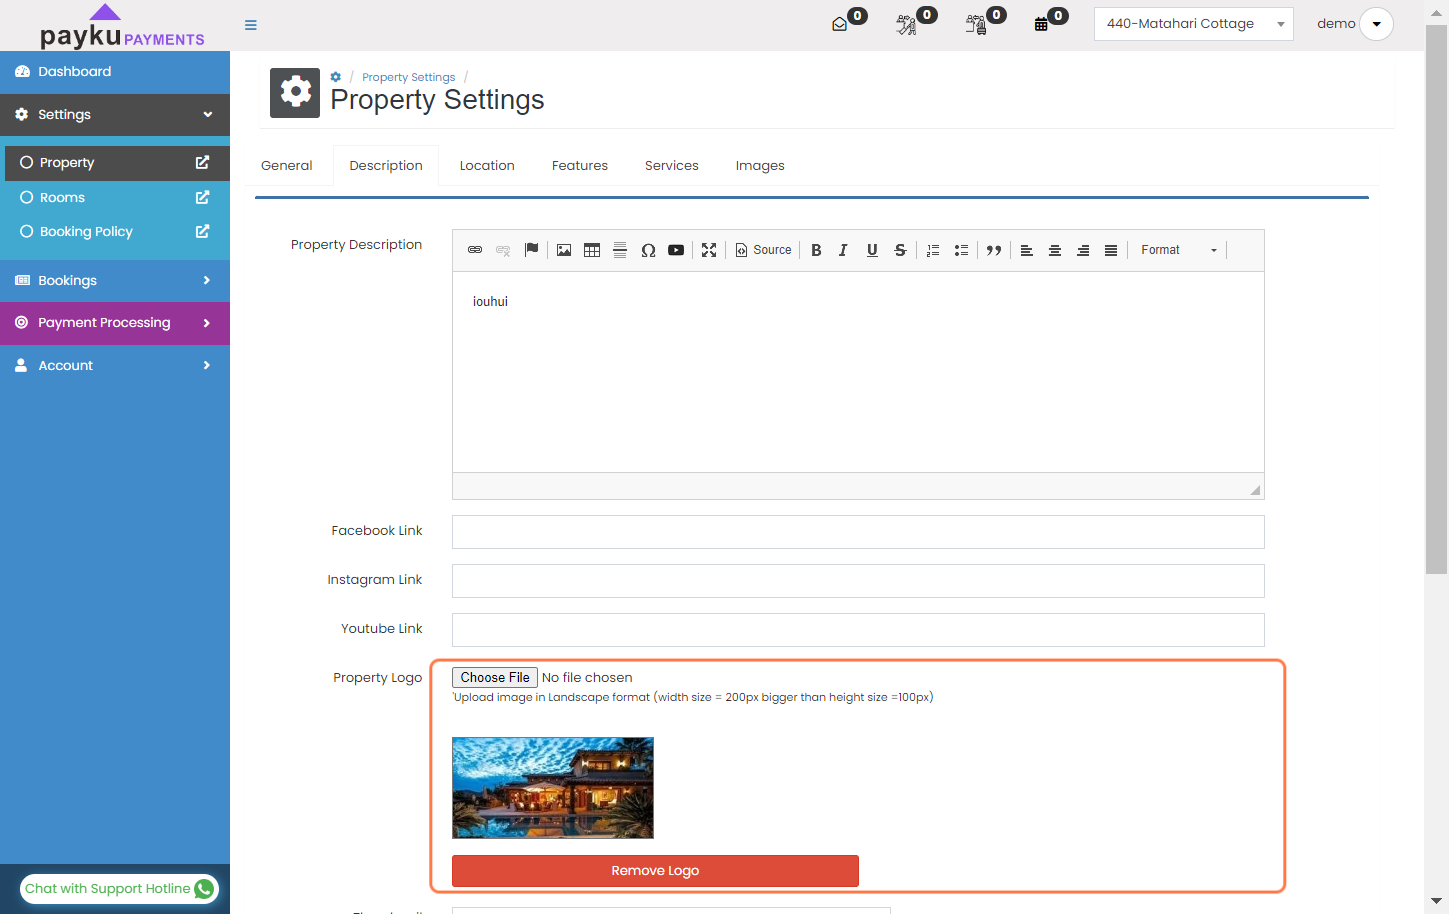Toggle italic formatting
Viewport: 1449px width, 914px height.
click(x=843, y=250)
